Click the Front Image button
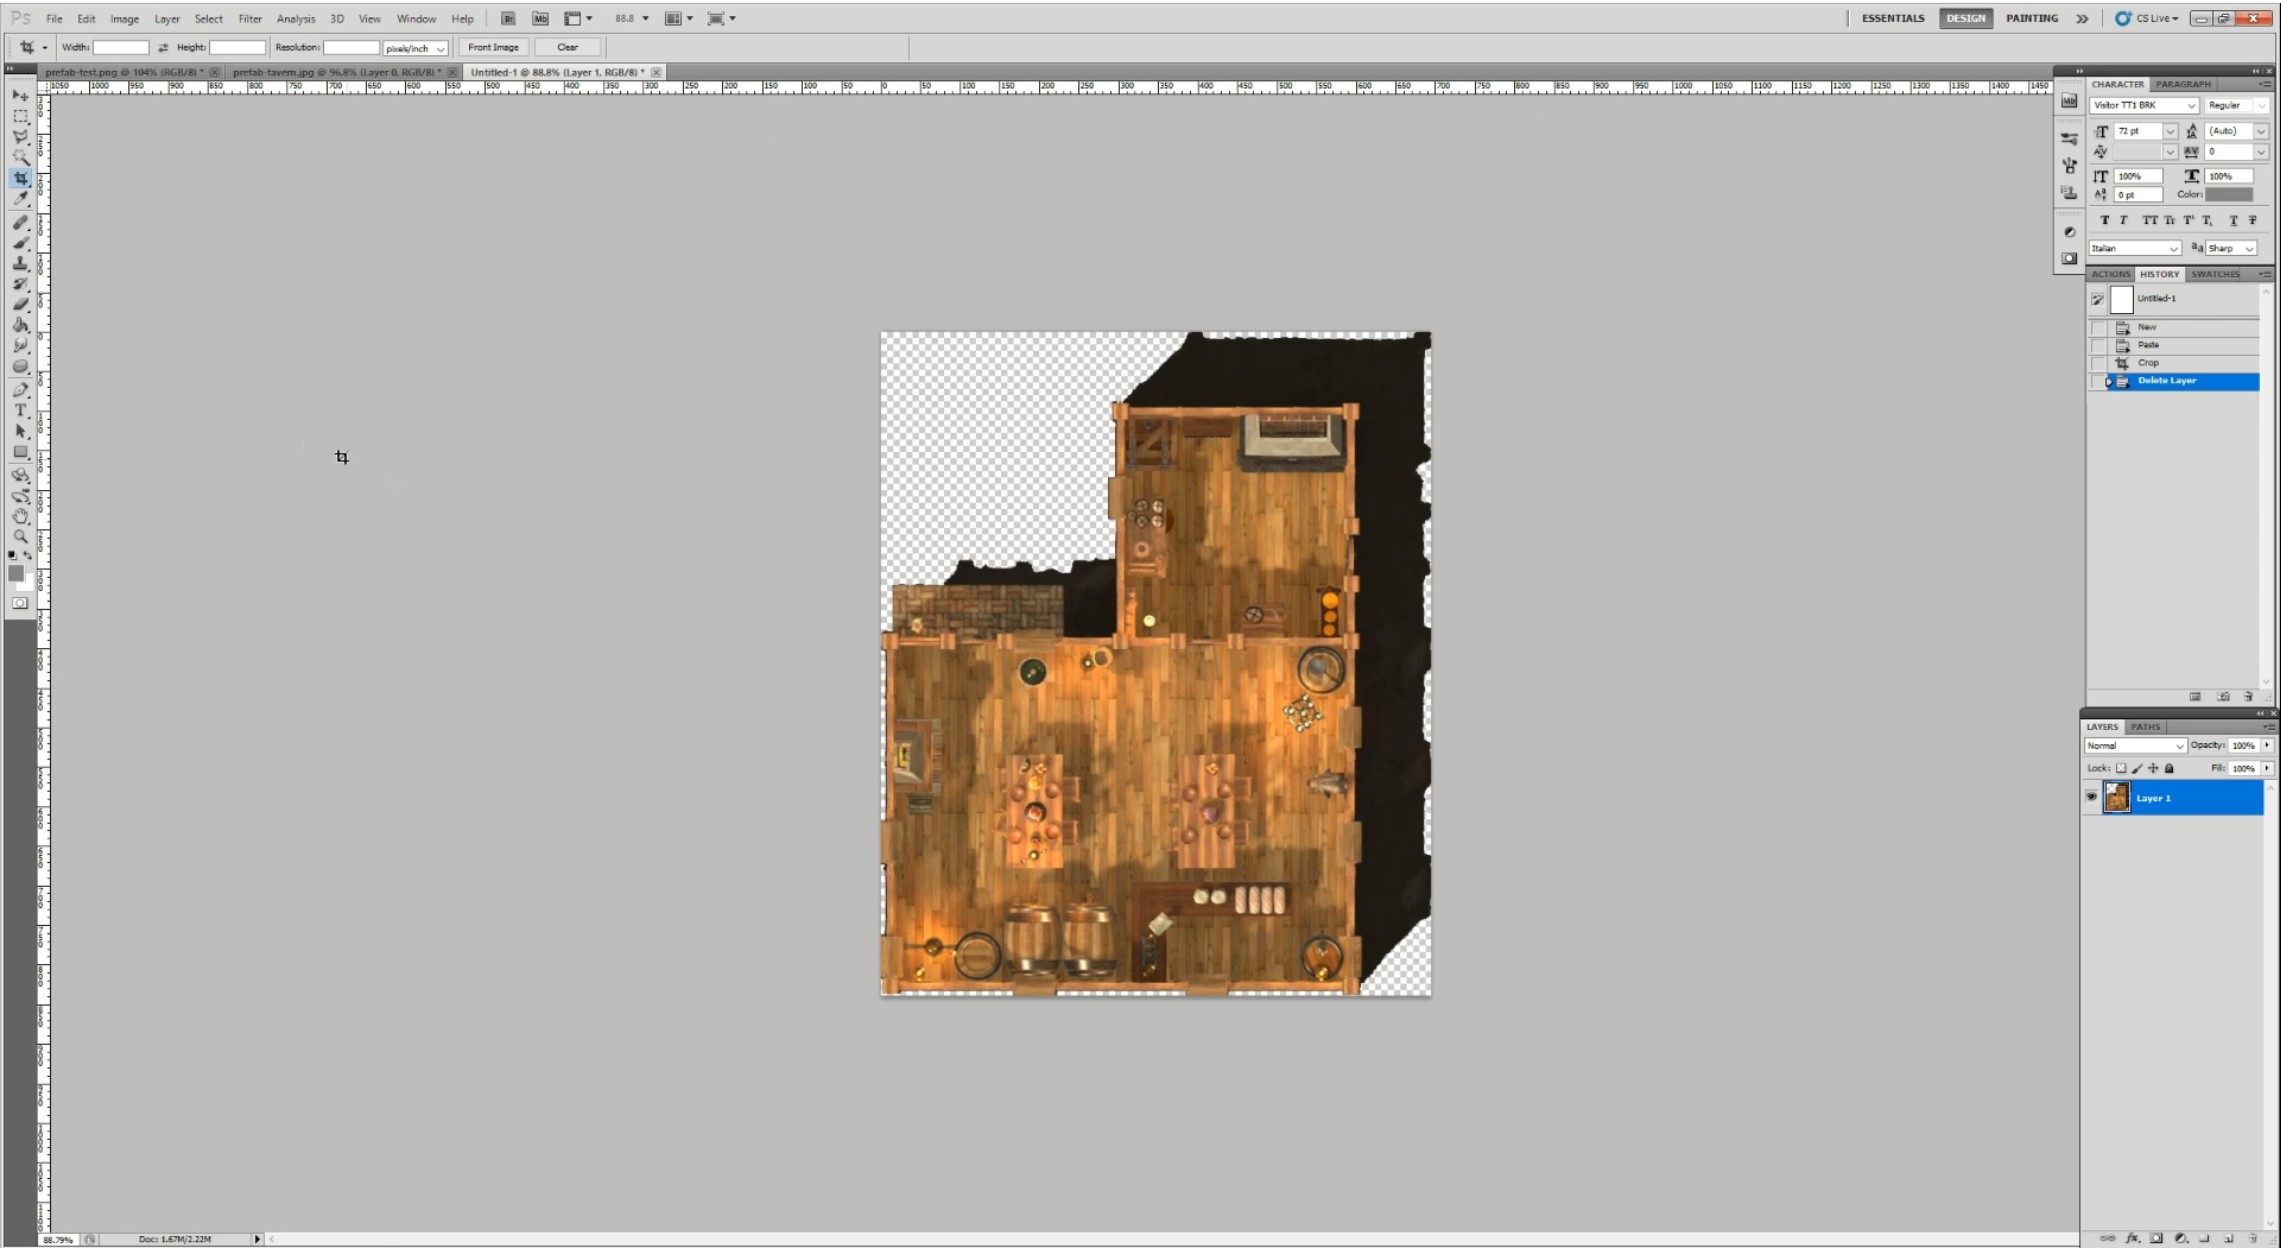 click(493, 47)
